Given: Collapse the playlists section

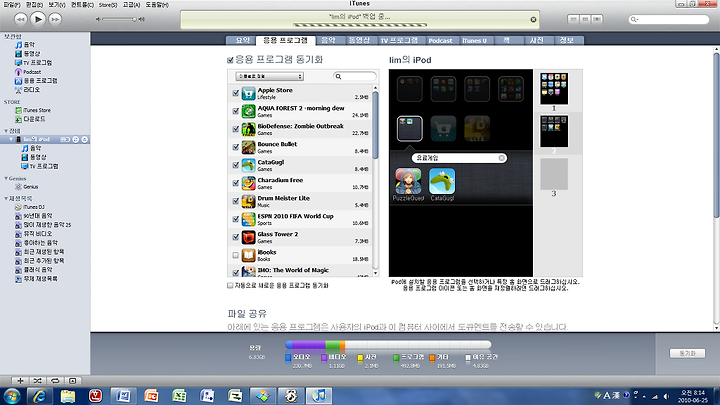Looking at the screenshot, I should (x=6, y=198).
